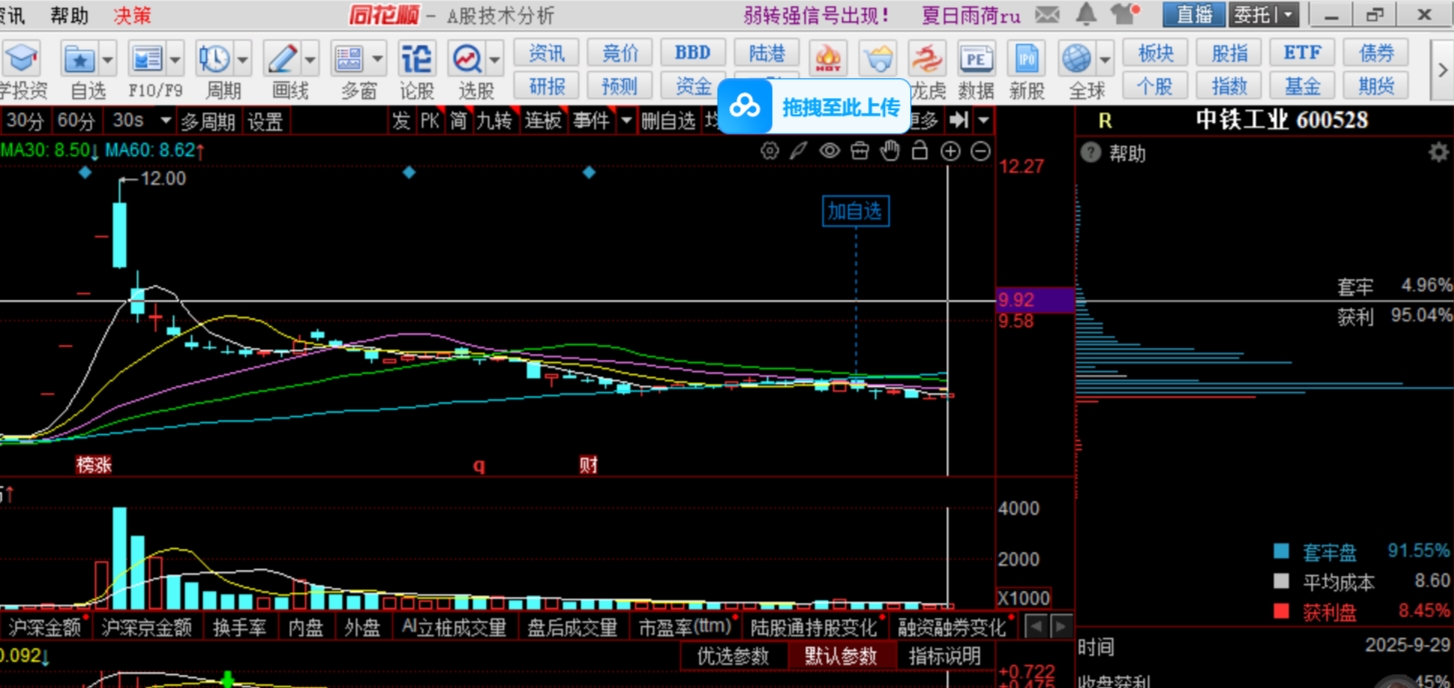Expand the 多窗 dropdown arrow
The width and height of the screenshot is (1454, 688).
pyautogui.click(x=378, y=59)
